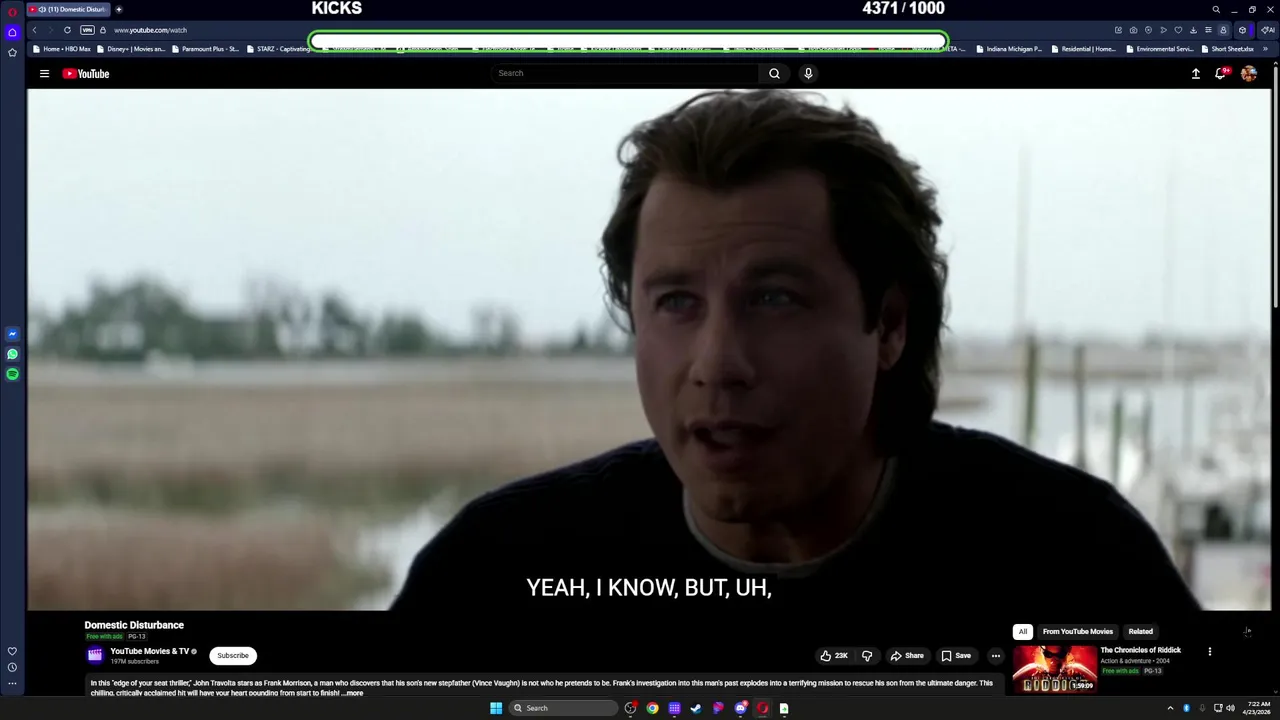Open Chrome from the taskbar
Image resolution: width=1280 pixels, height=720 pixels.
(x=652, y=708)
